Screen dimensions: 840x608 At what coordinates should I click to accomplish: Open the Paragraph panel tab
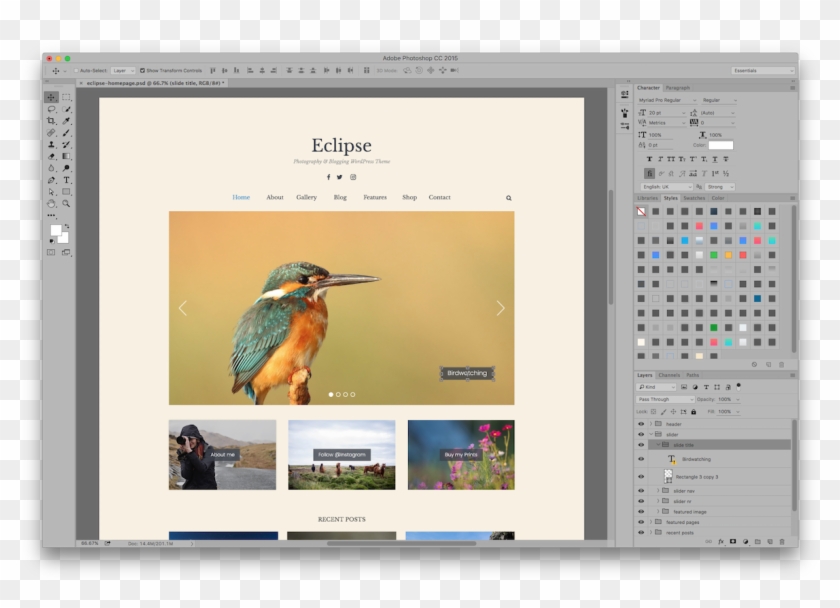pyautogui.click(x=678, y=88)
